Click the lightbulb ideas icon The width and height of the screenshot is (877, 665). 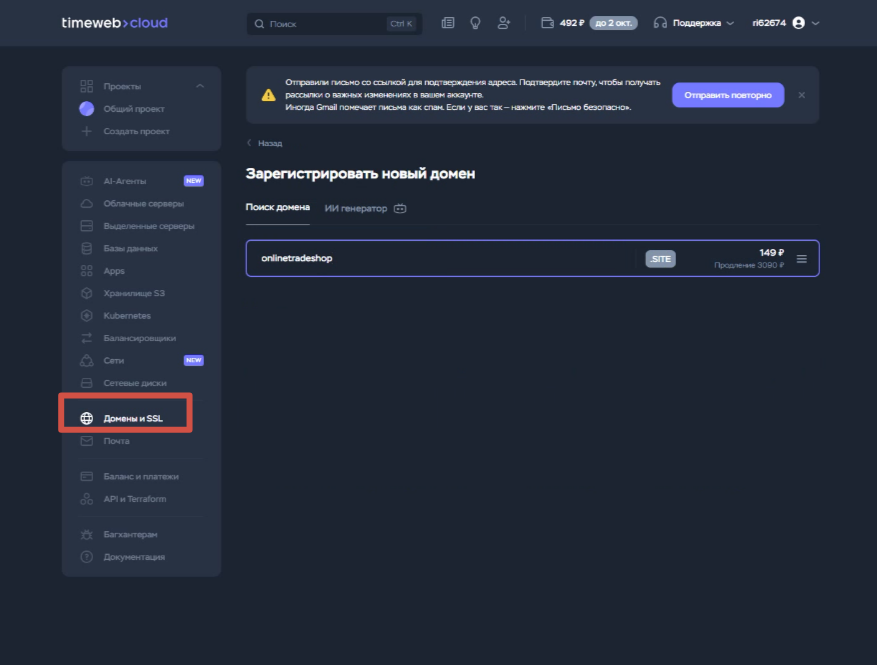[475, 23]
